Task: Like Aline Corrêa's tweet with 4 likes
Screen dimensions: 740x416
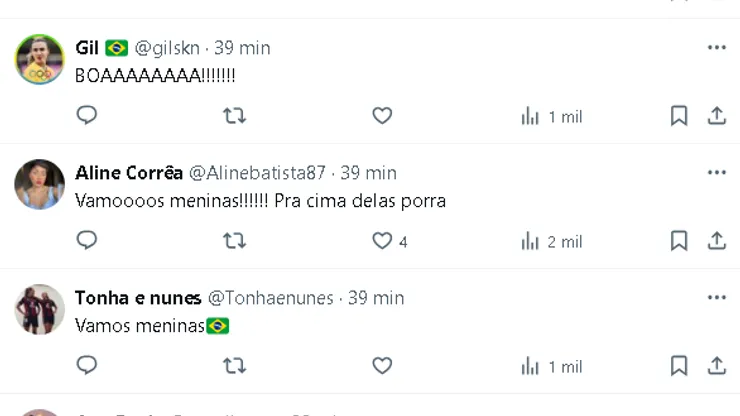Action: click(382, 241)
